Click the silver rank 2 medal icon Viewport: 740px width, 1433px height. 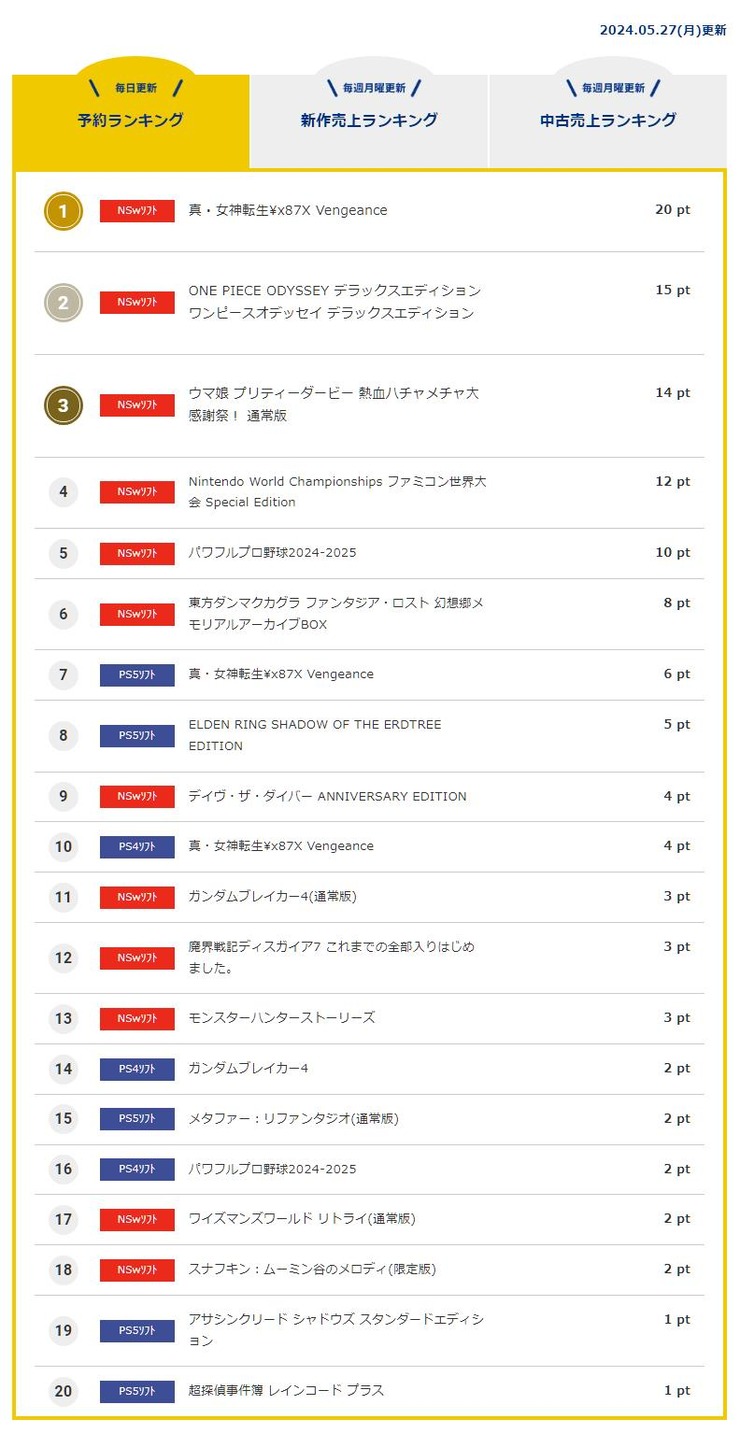[63, 303]
